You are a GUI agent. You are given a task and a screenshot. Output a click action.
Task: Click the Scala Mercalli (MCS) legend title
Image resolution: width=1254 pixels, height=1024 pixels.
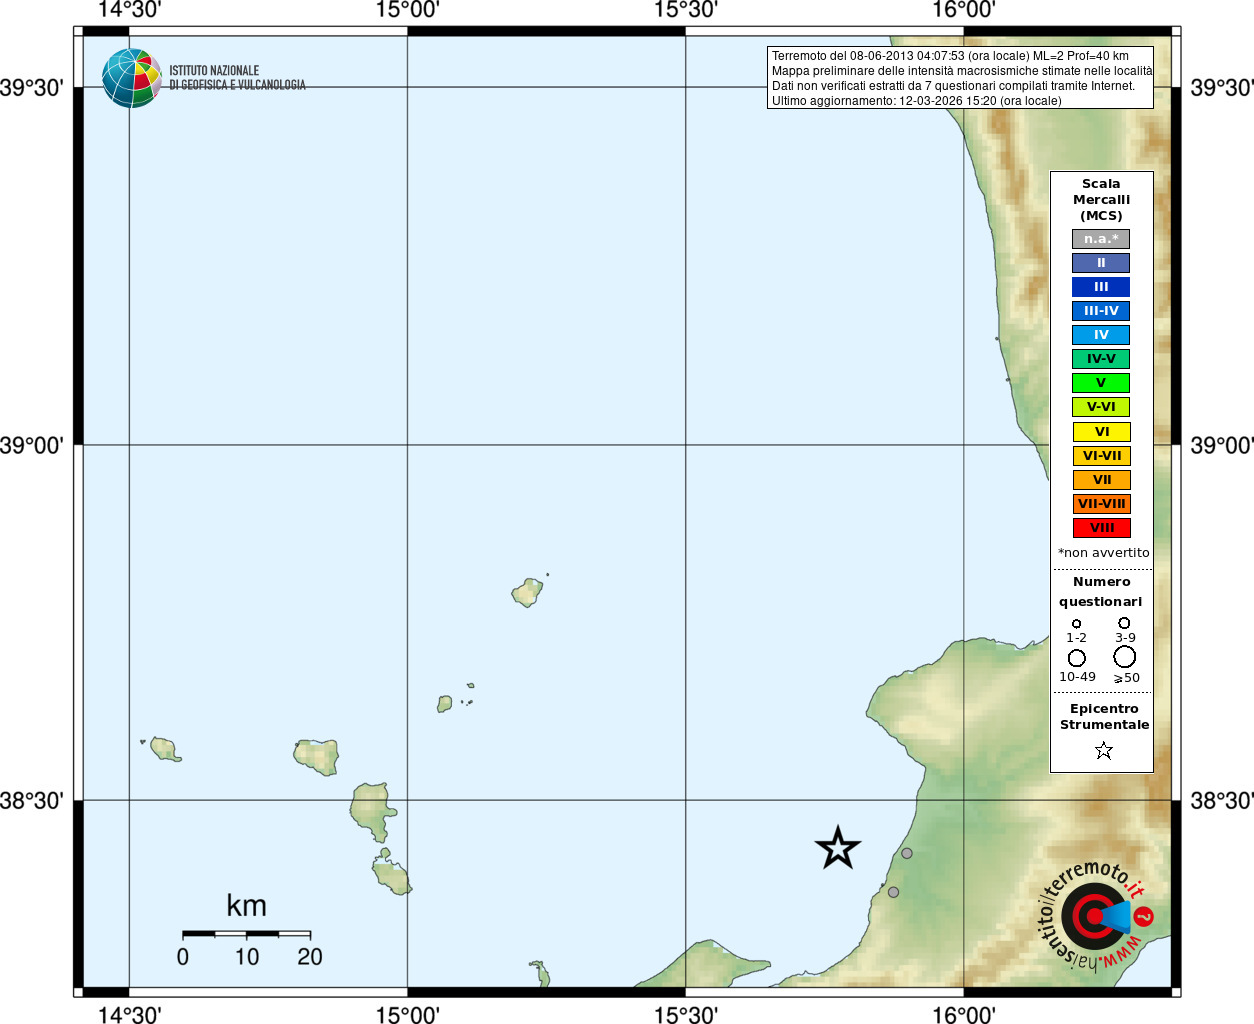coord(1101,199)
